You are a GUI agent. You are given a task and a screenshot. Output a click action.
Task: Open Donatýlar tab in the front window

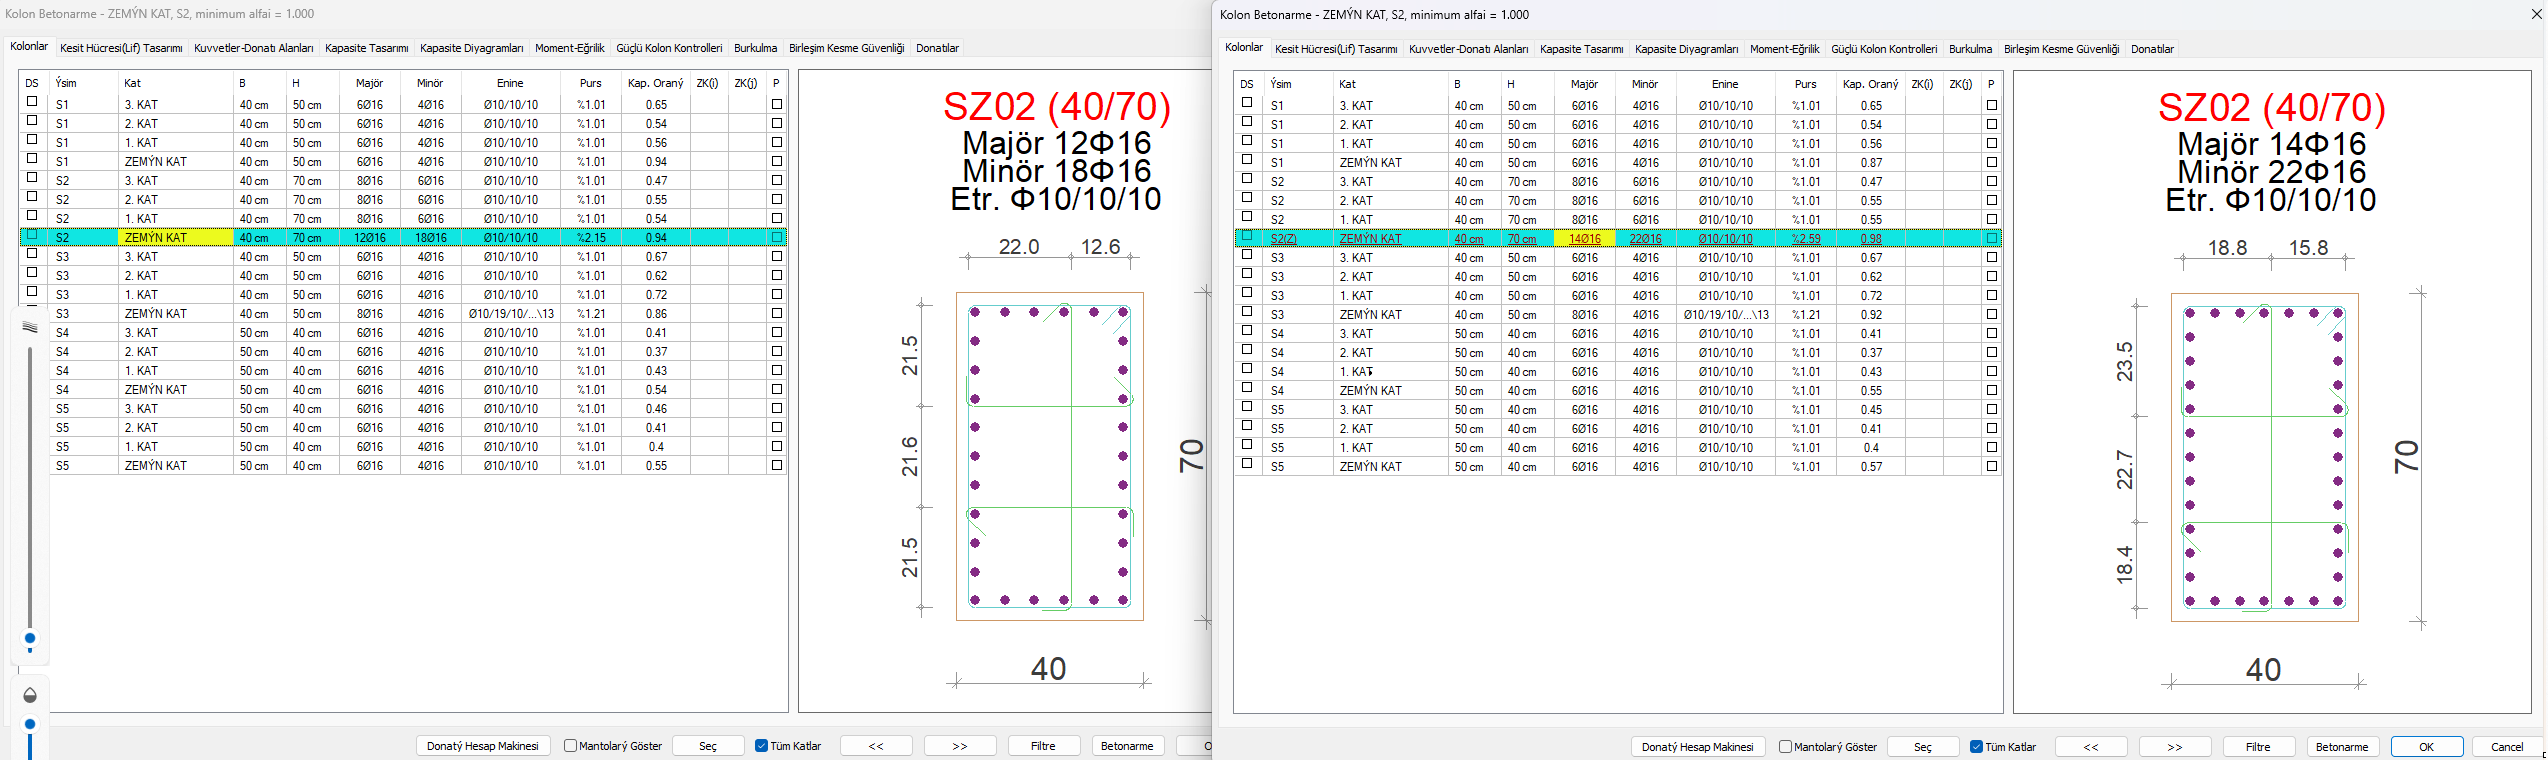(x=2152, y=49)
